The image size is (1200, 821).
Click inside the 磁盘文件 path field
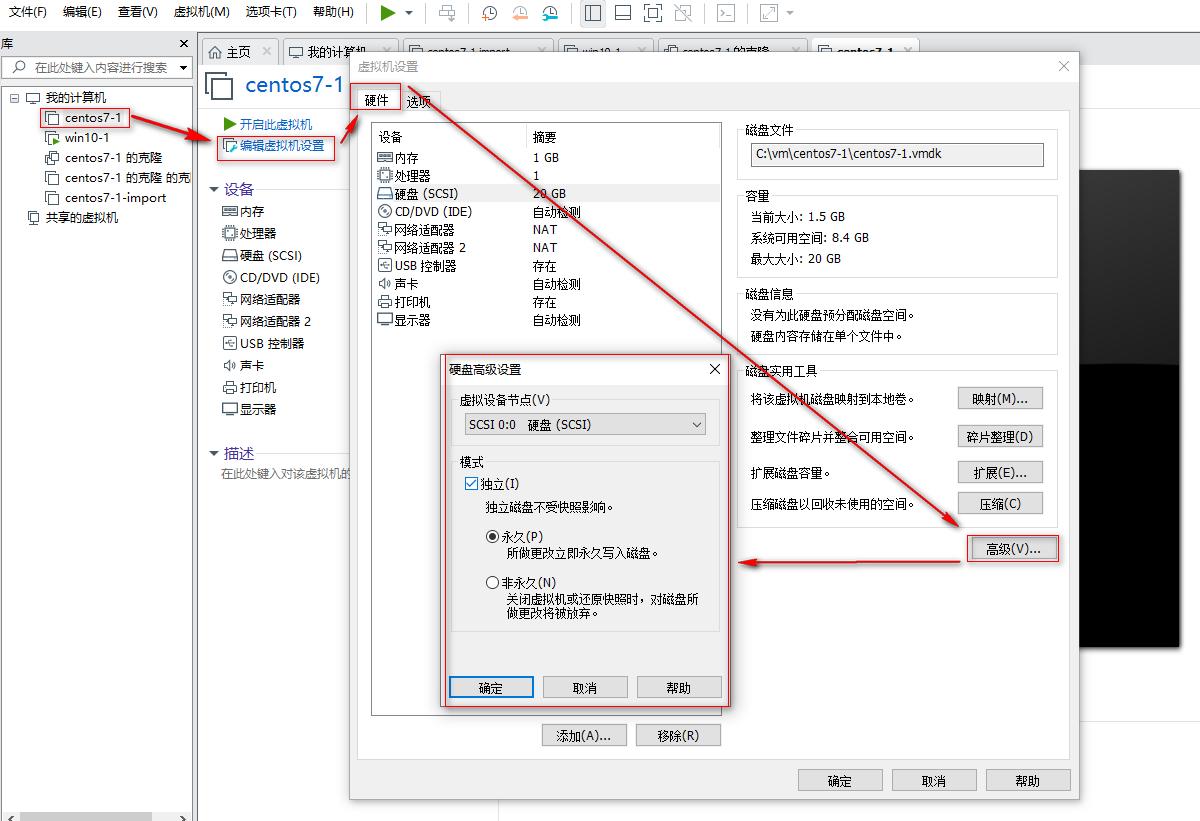pos(895,154)
